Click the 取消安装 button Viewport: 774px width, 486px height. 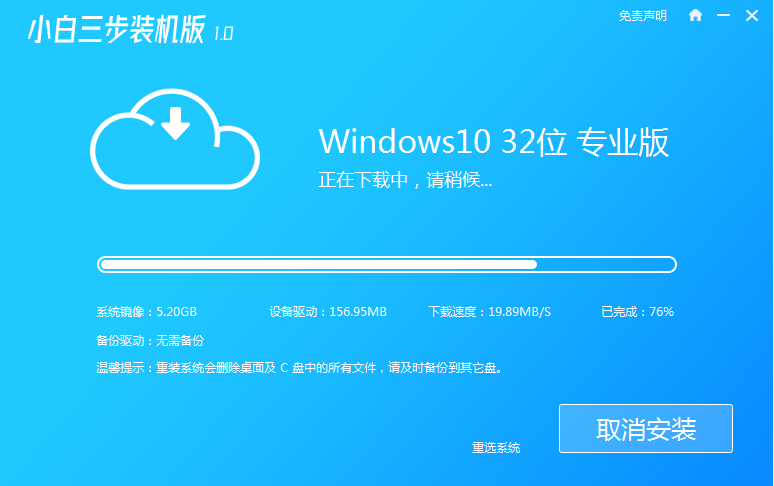pyautogui.click(x=646, y=428)
